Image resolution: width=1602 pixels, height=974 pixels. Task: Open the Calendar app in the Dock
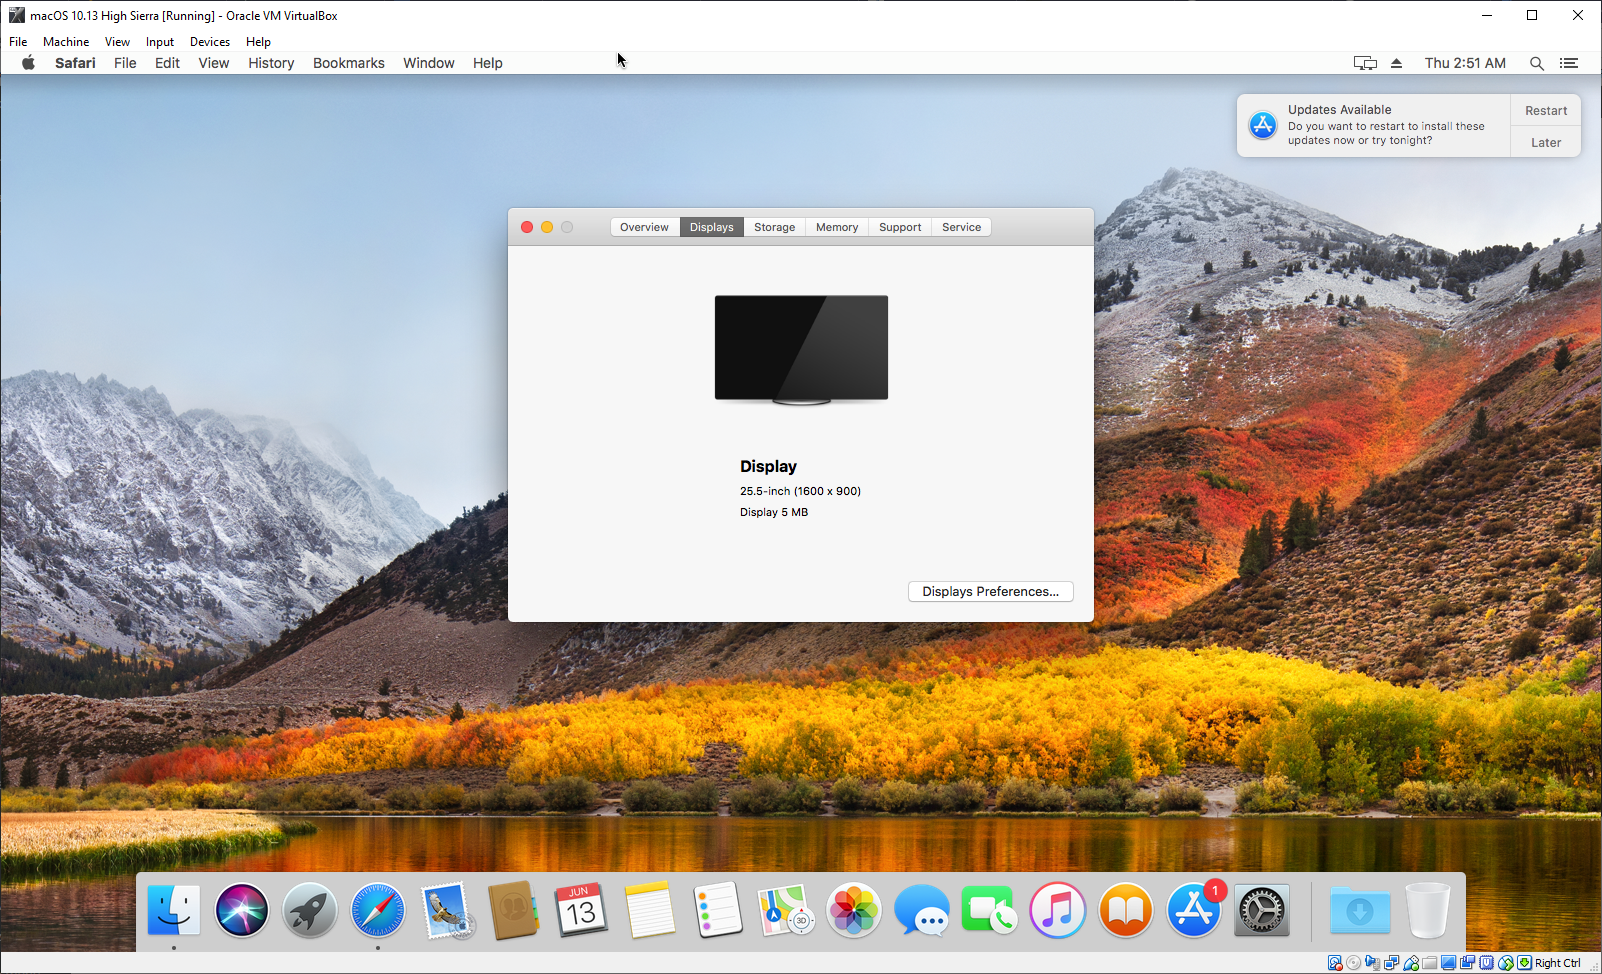click(581, 910)
